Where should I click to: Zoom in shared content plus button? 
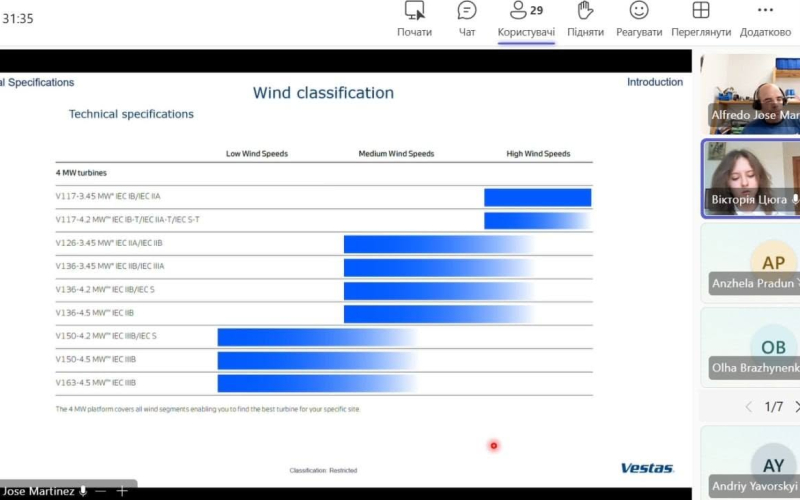pos(122,491)
